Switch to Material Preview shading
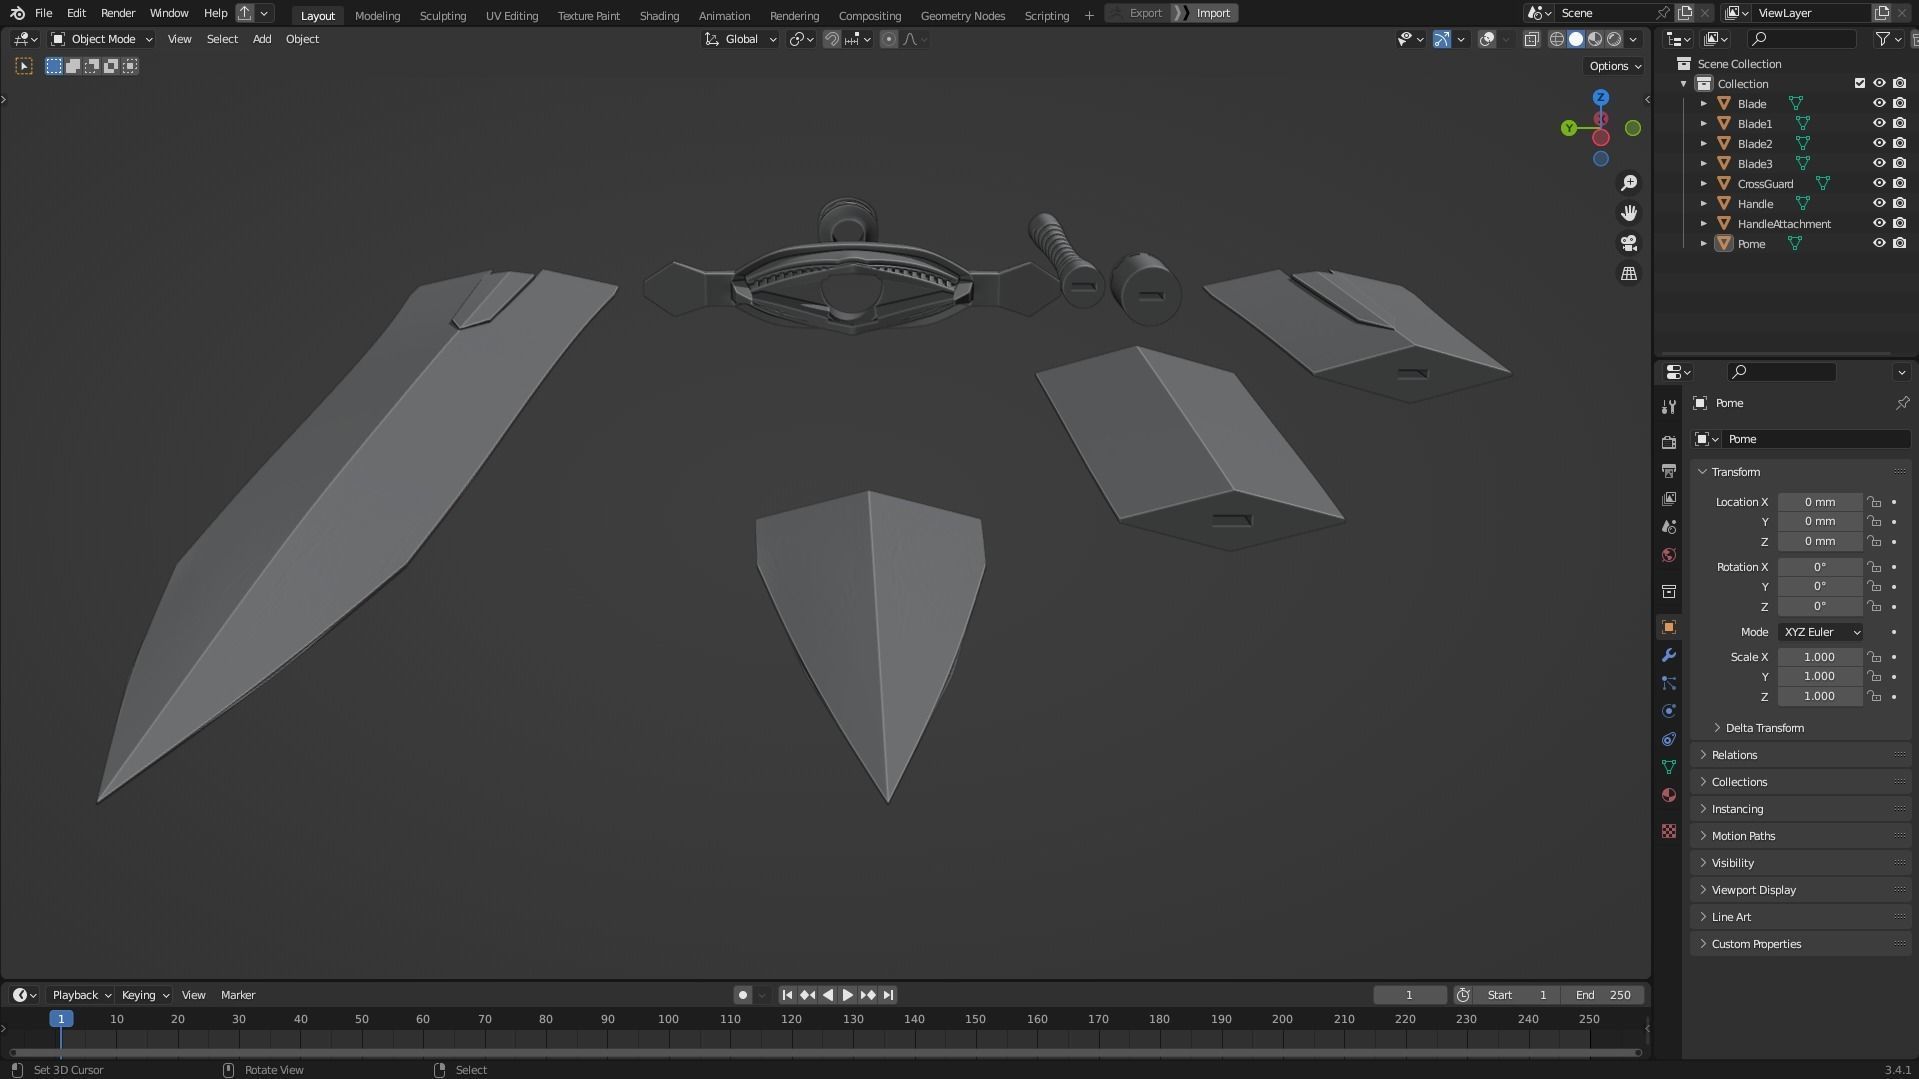Screen dimensions: 1919x1079 pyautogui.click(x=1595, y=39)
